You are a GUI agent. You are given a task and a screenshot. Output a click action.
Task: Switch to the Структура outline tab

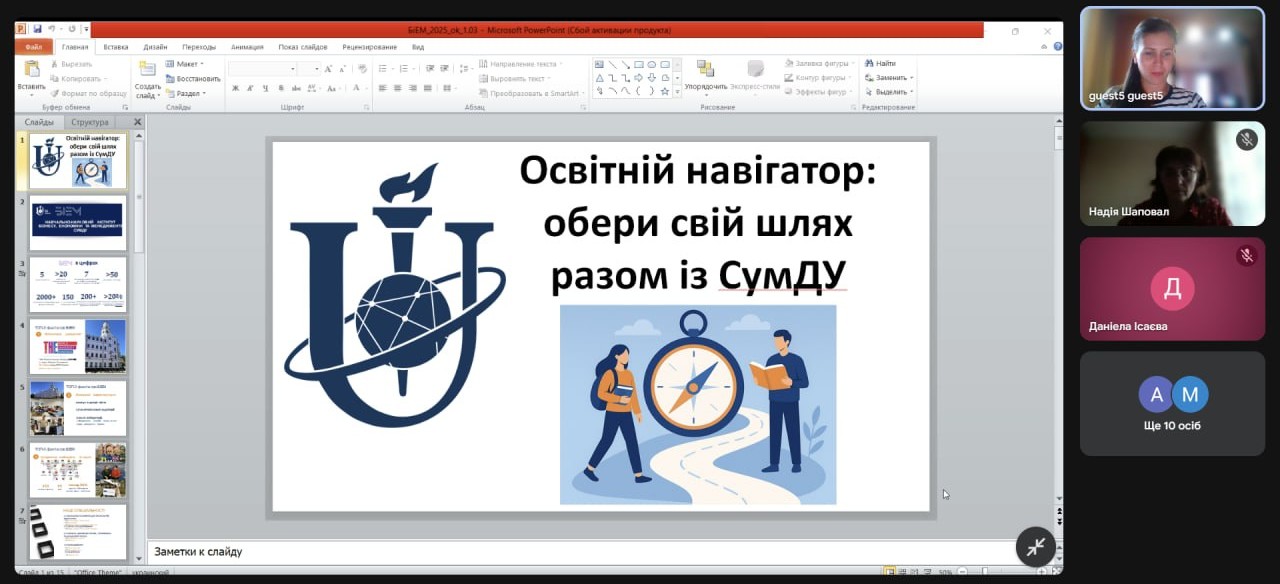[90, 122]
